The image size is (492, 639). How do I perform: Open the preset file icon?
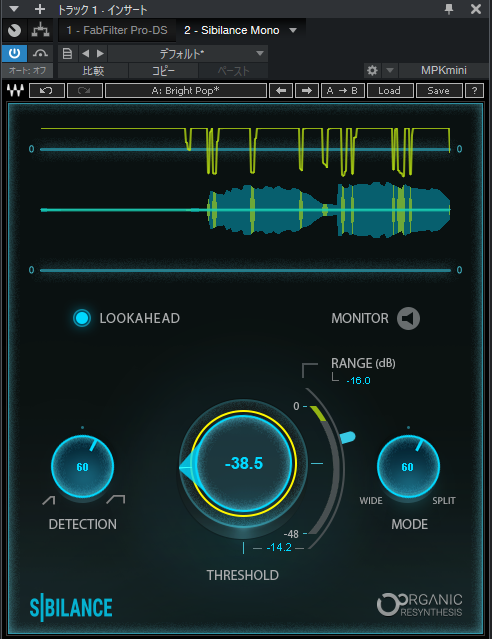pyautogui.click(x=67, y=53)
